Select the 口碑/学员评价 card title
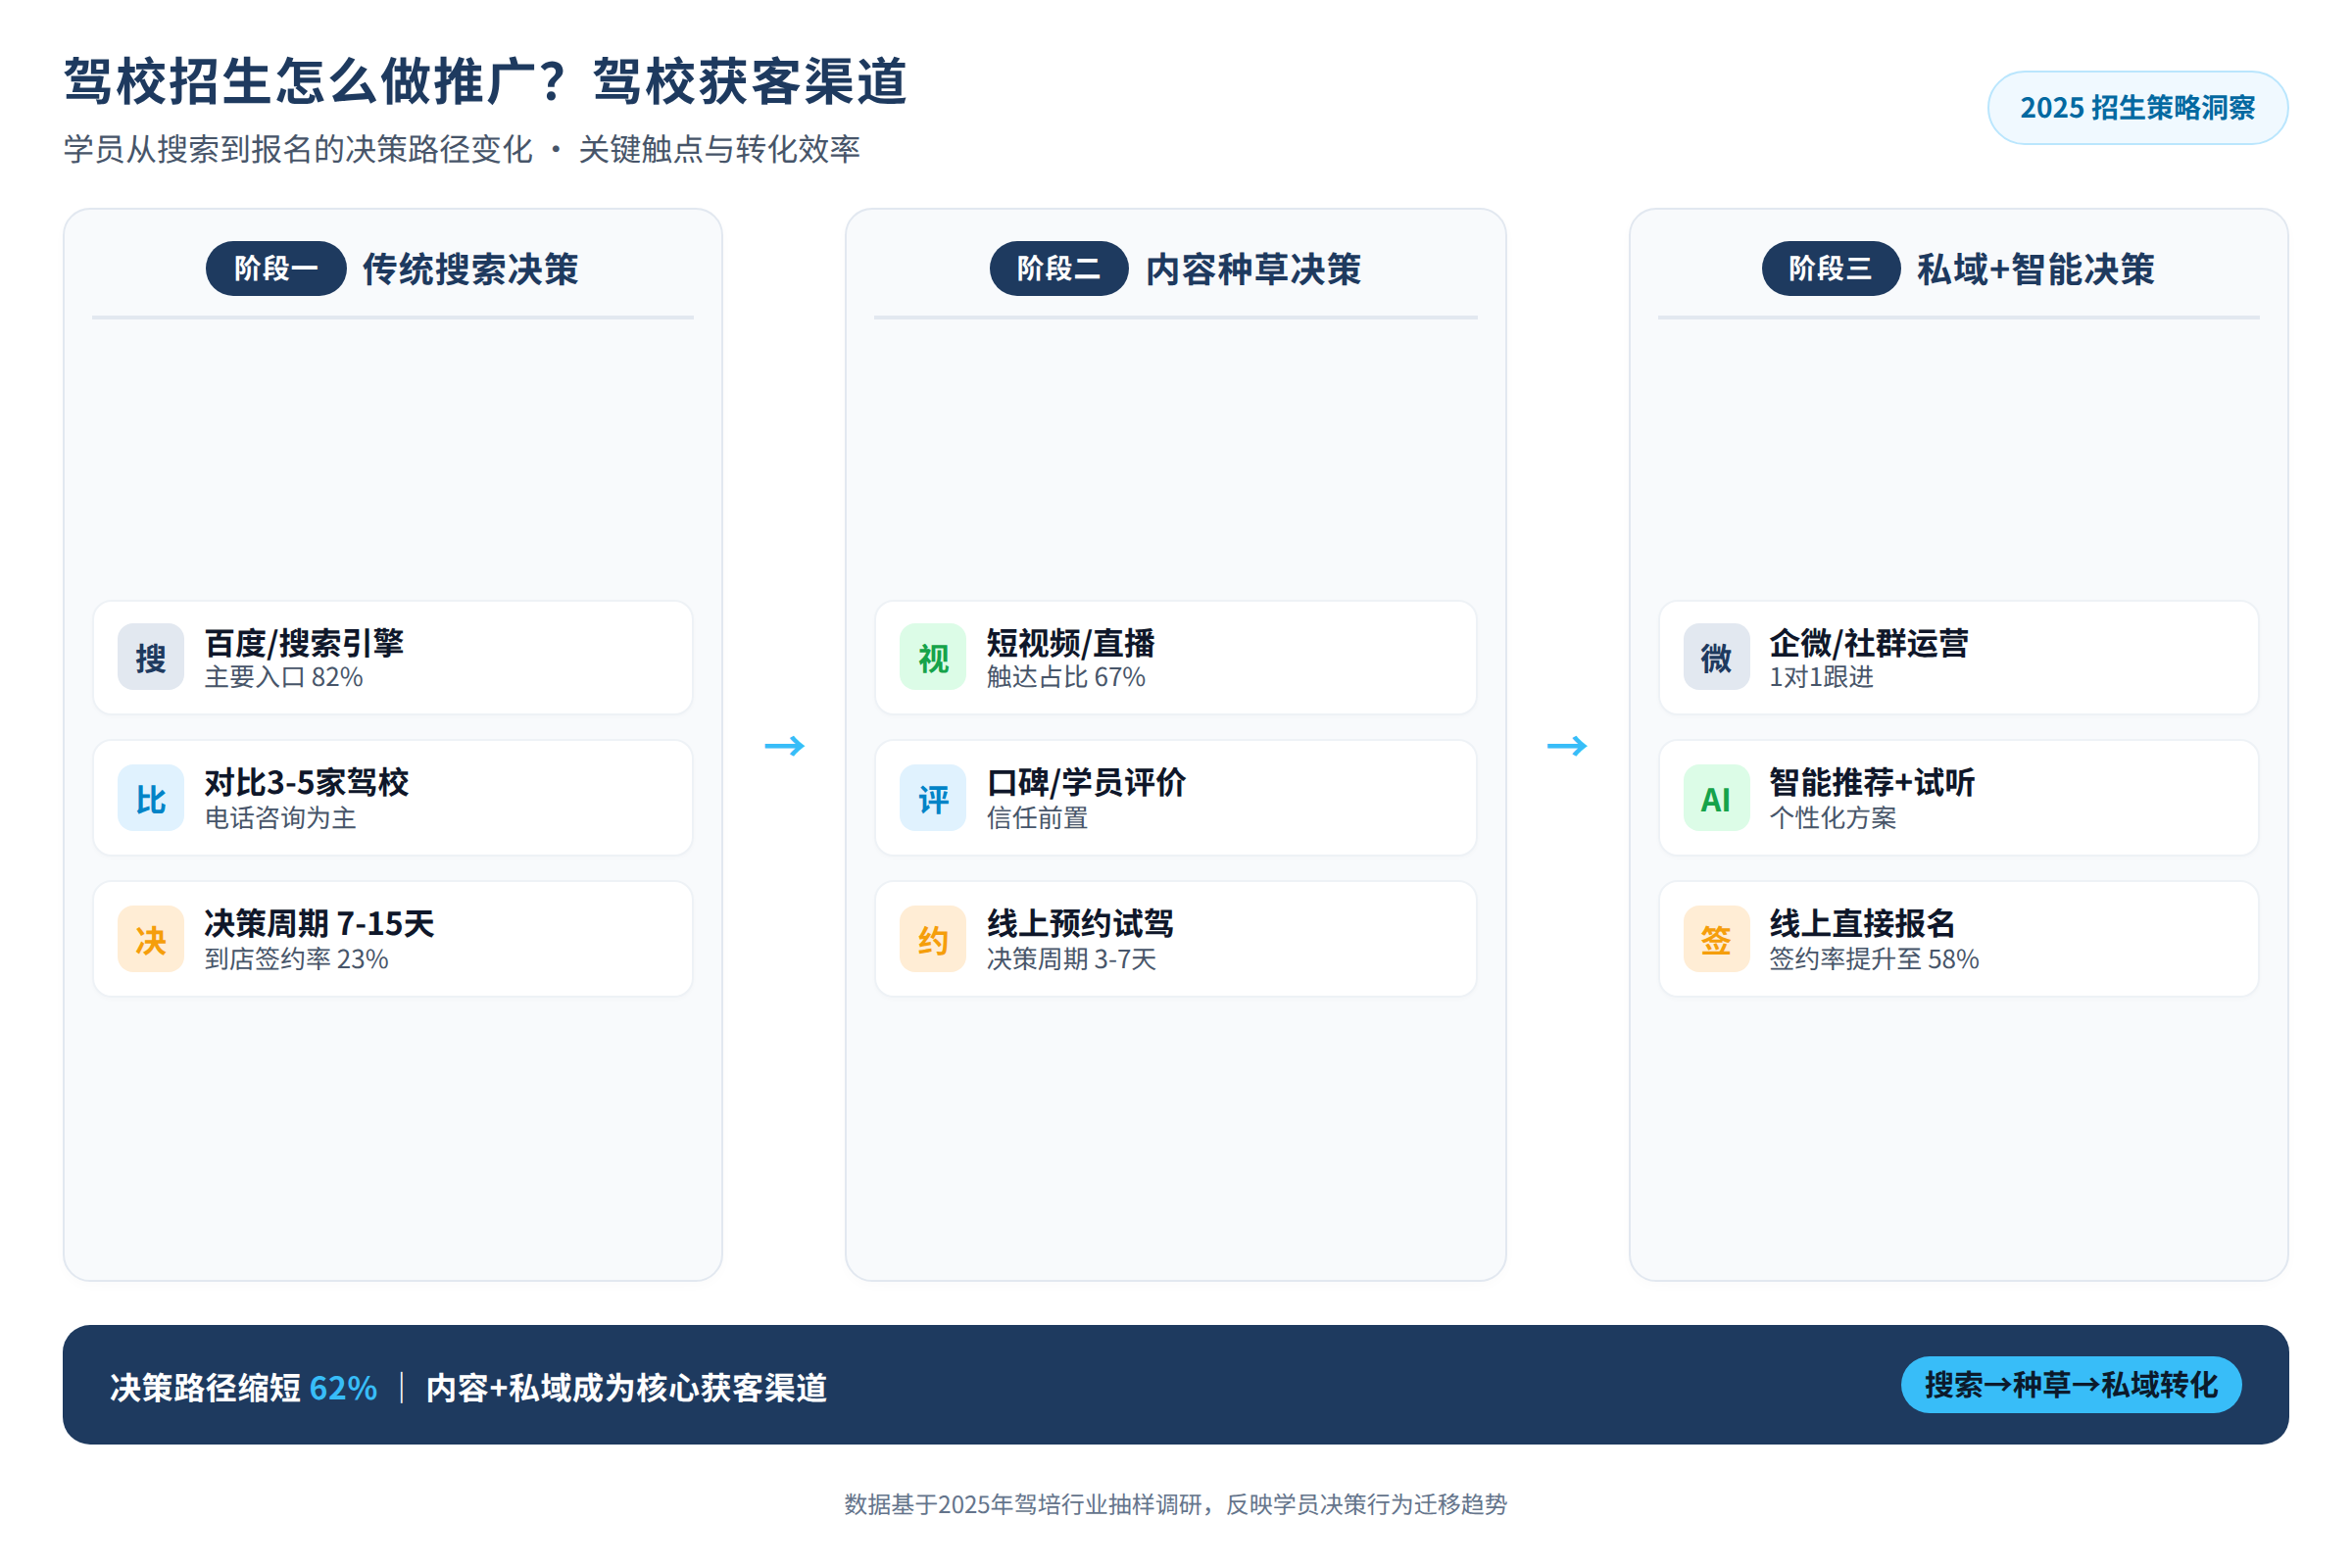The width and height of the screenshot is (2352, 1568). [1086, 783]
